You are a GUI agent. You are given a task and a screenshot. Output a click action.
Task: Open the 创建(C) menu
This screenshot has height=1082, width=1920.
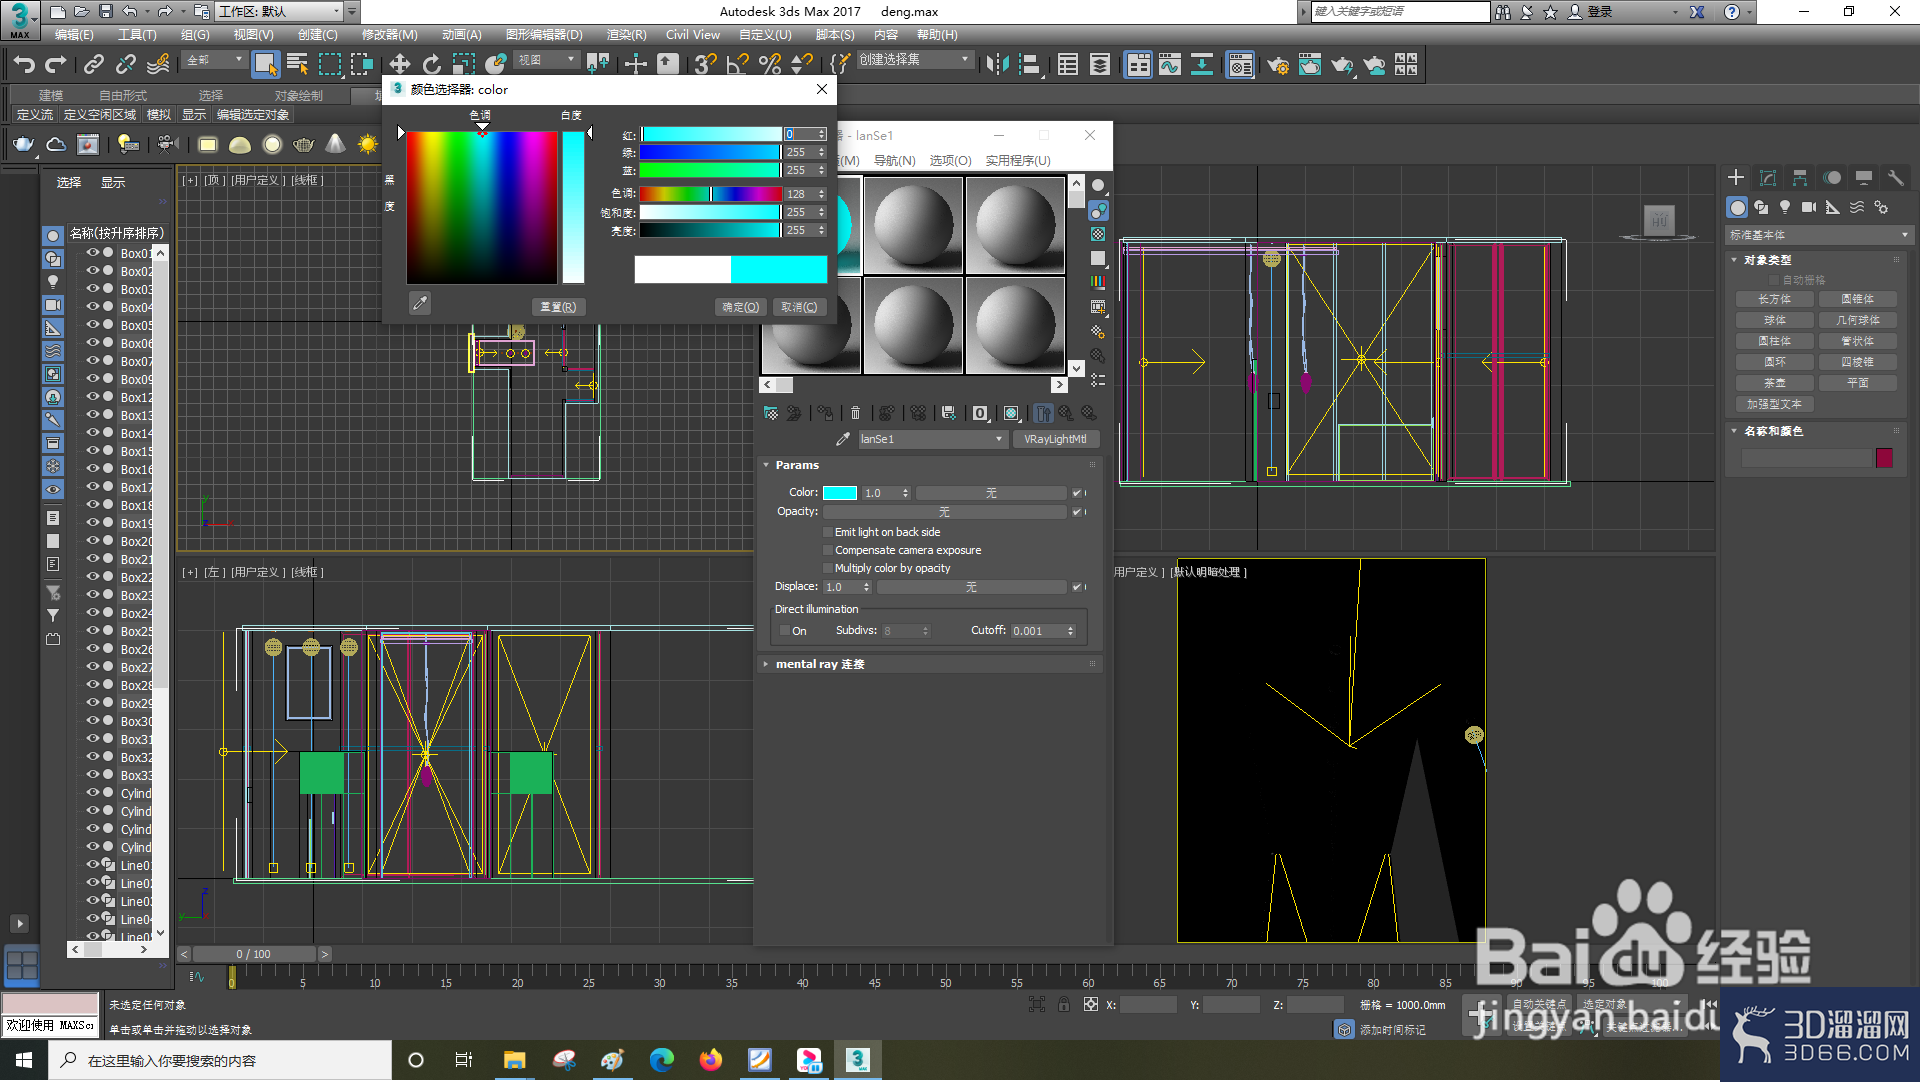(x=318, y=35)
